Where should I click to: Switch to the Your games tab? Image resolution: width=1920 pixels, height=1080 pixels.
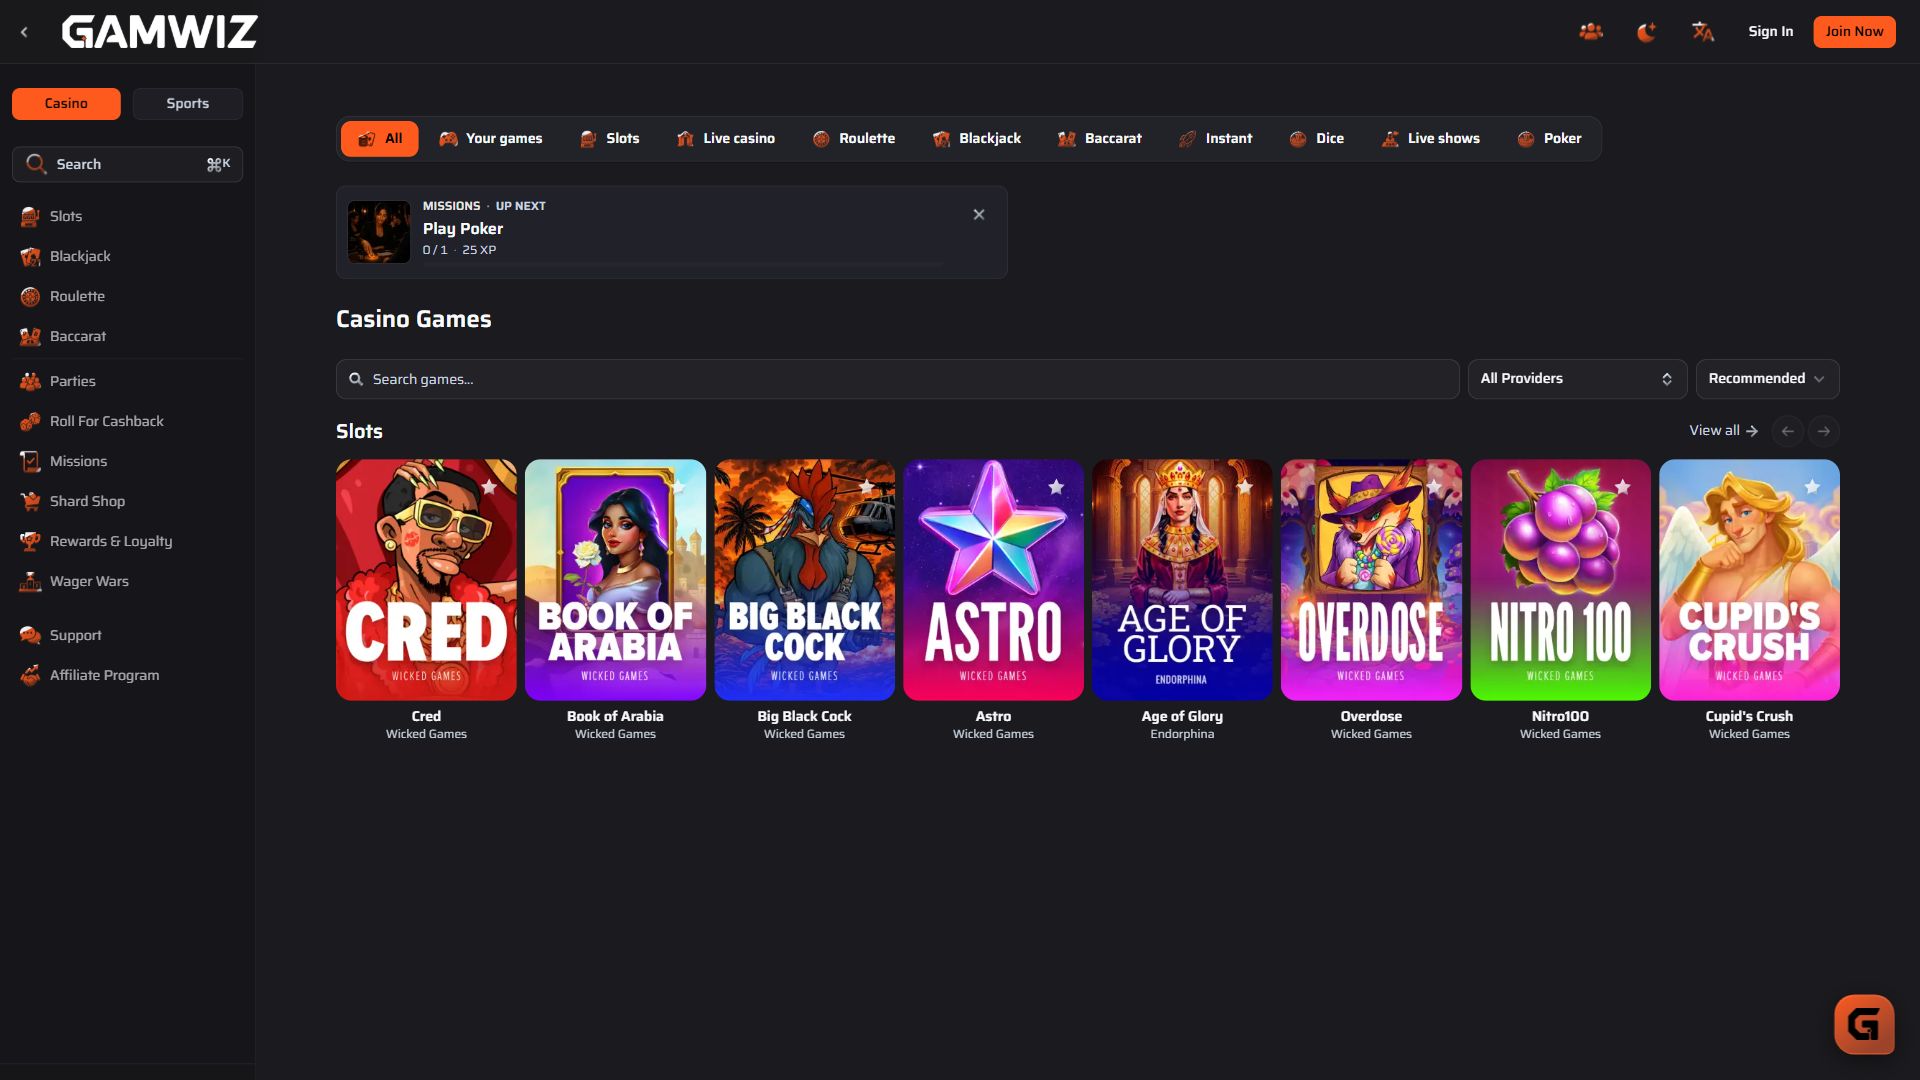click(x=490, y=139)
